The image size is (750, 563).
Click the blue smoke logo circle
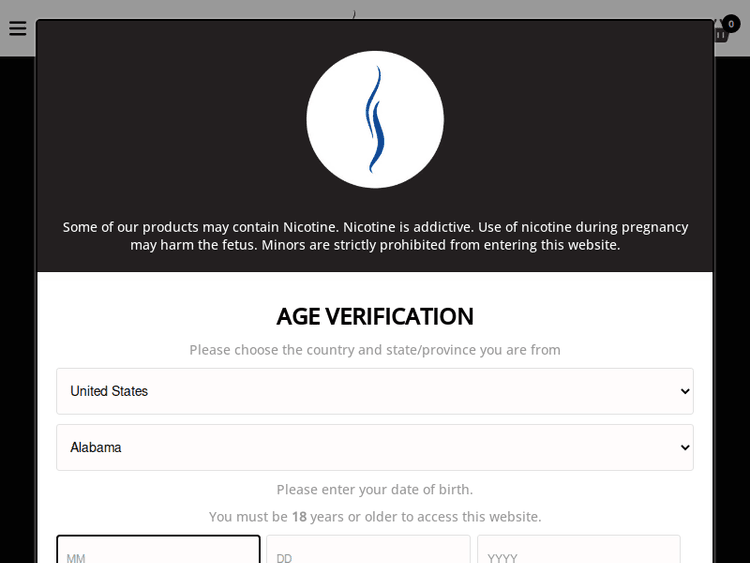pos(375,120)
